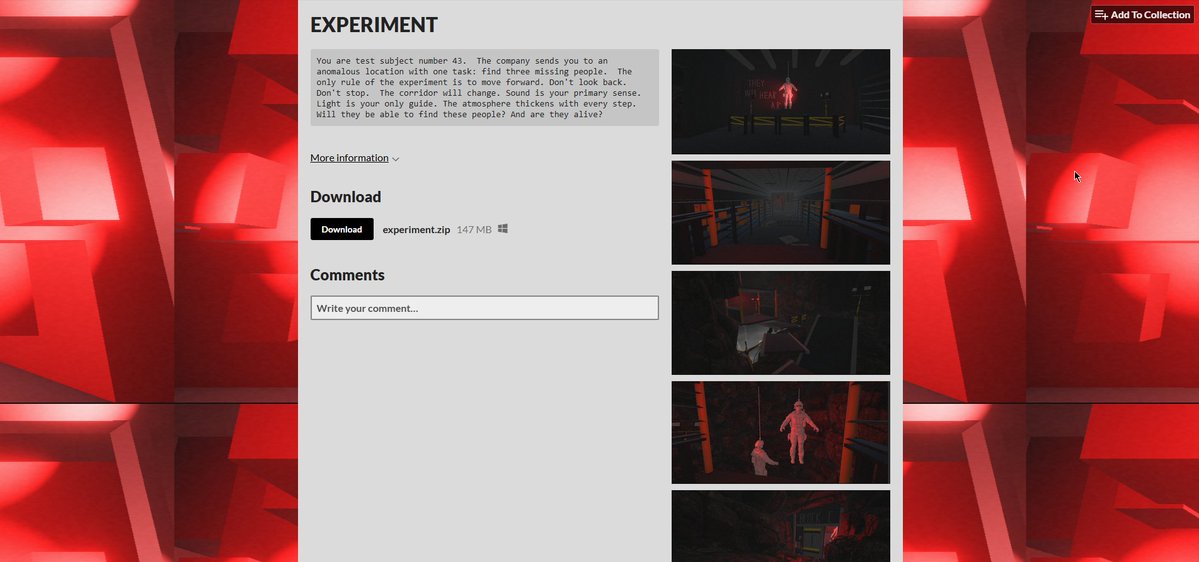1199x562 pixels.
Task: Focus the Write your comment field
Action: click(x=484, y=308)
